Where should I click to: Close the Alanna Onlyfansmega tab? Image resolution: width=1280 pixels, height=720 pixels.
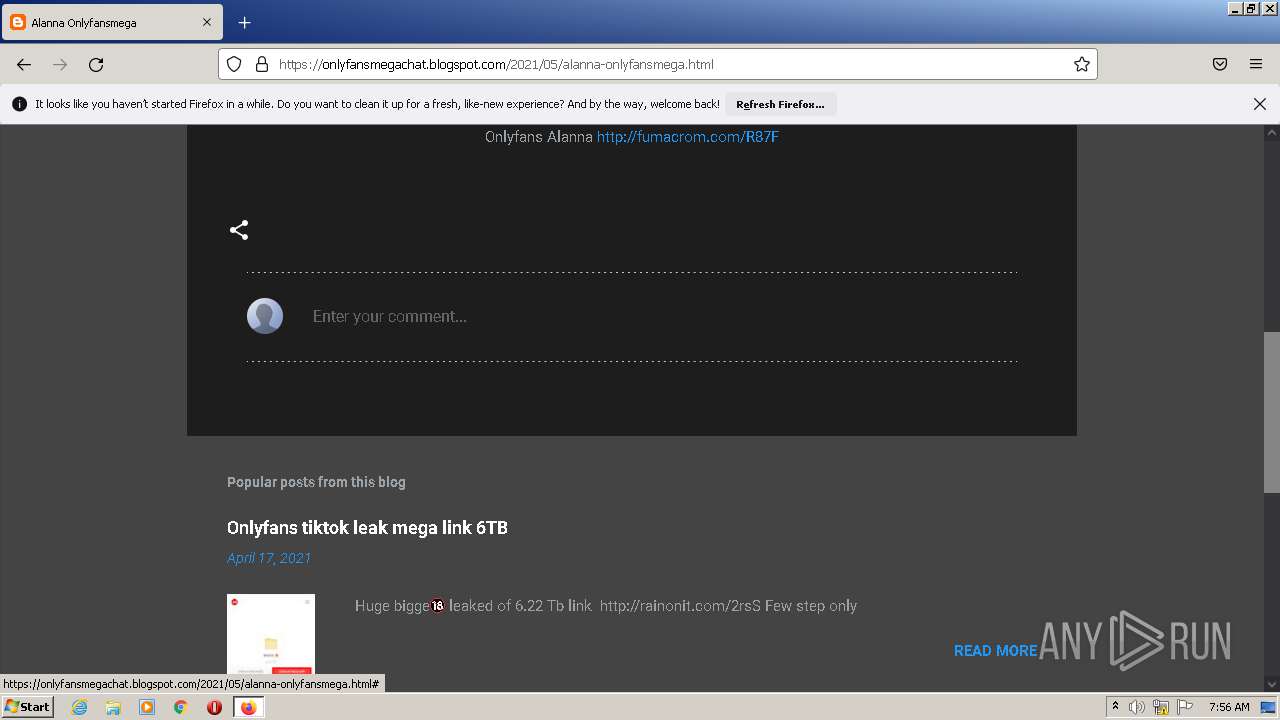pos(207,22)
